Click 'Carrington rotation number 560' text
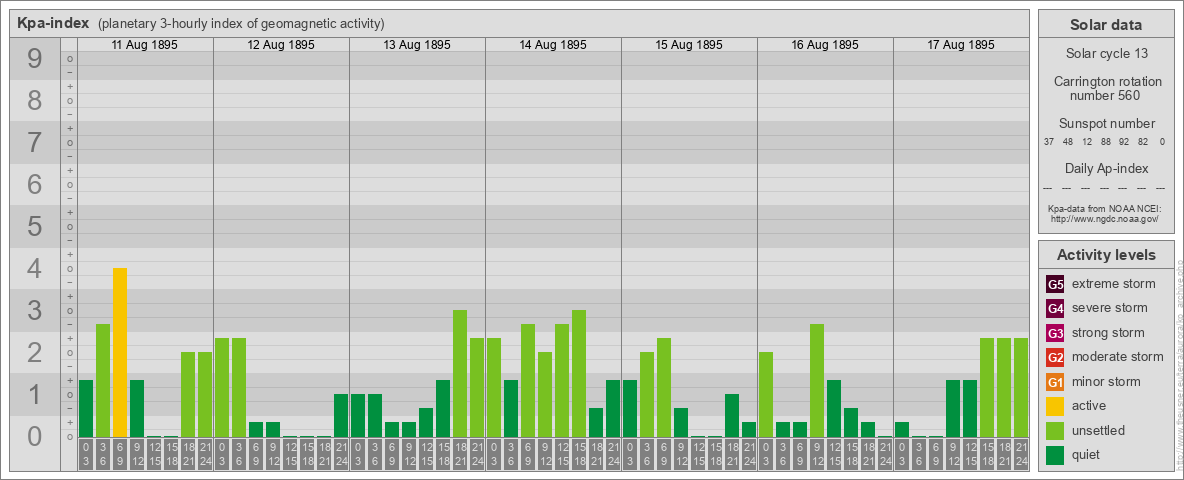 point(1106,88)
